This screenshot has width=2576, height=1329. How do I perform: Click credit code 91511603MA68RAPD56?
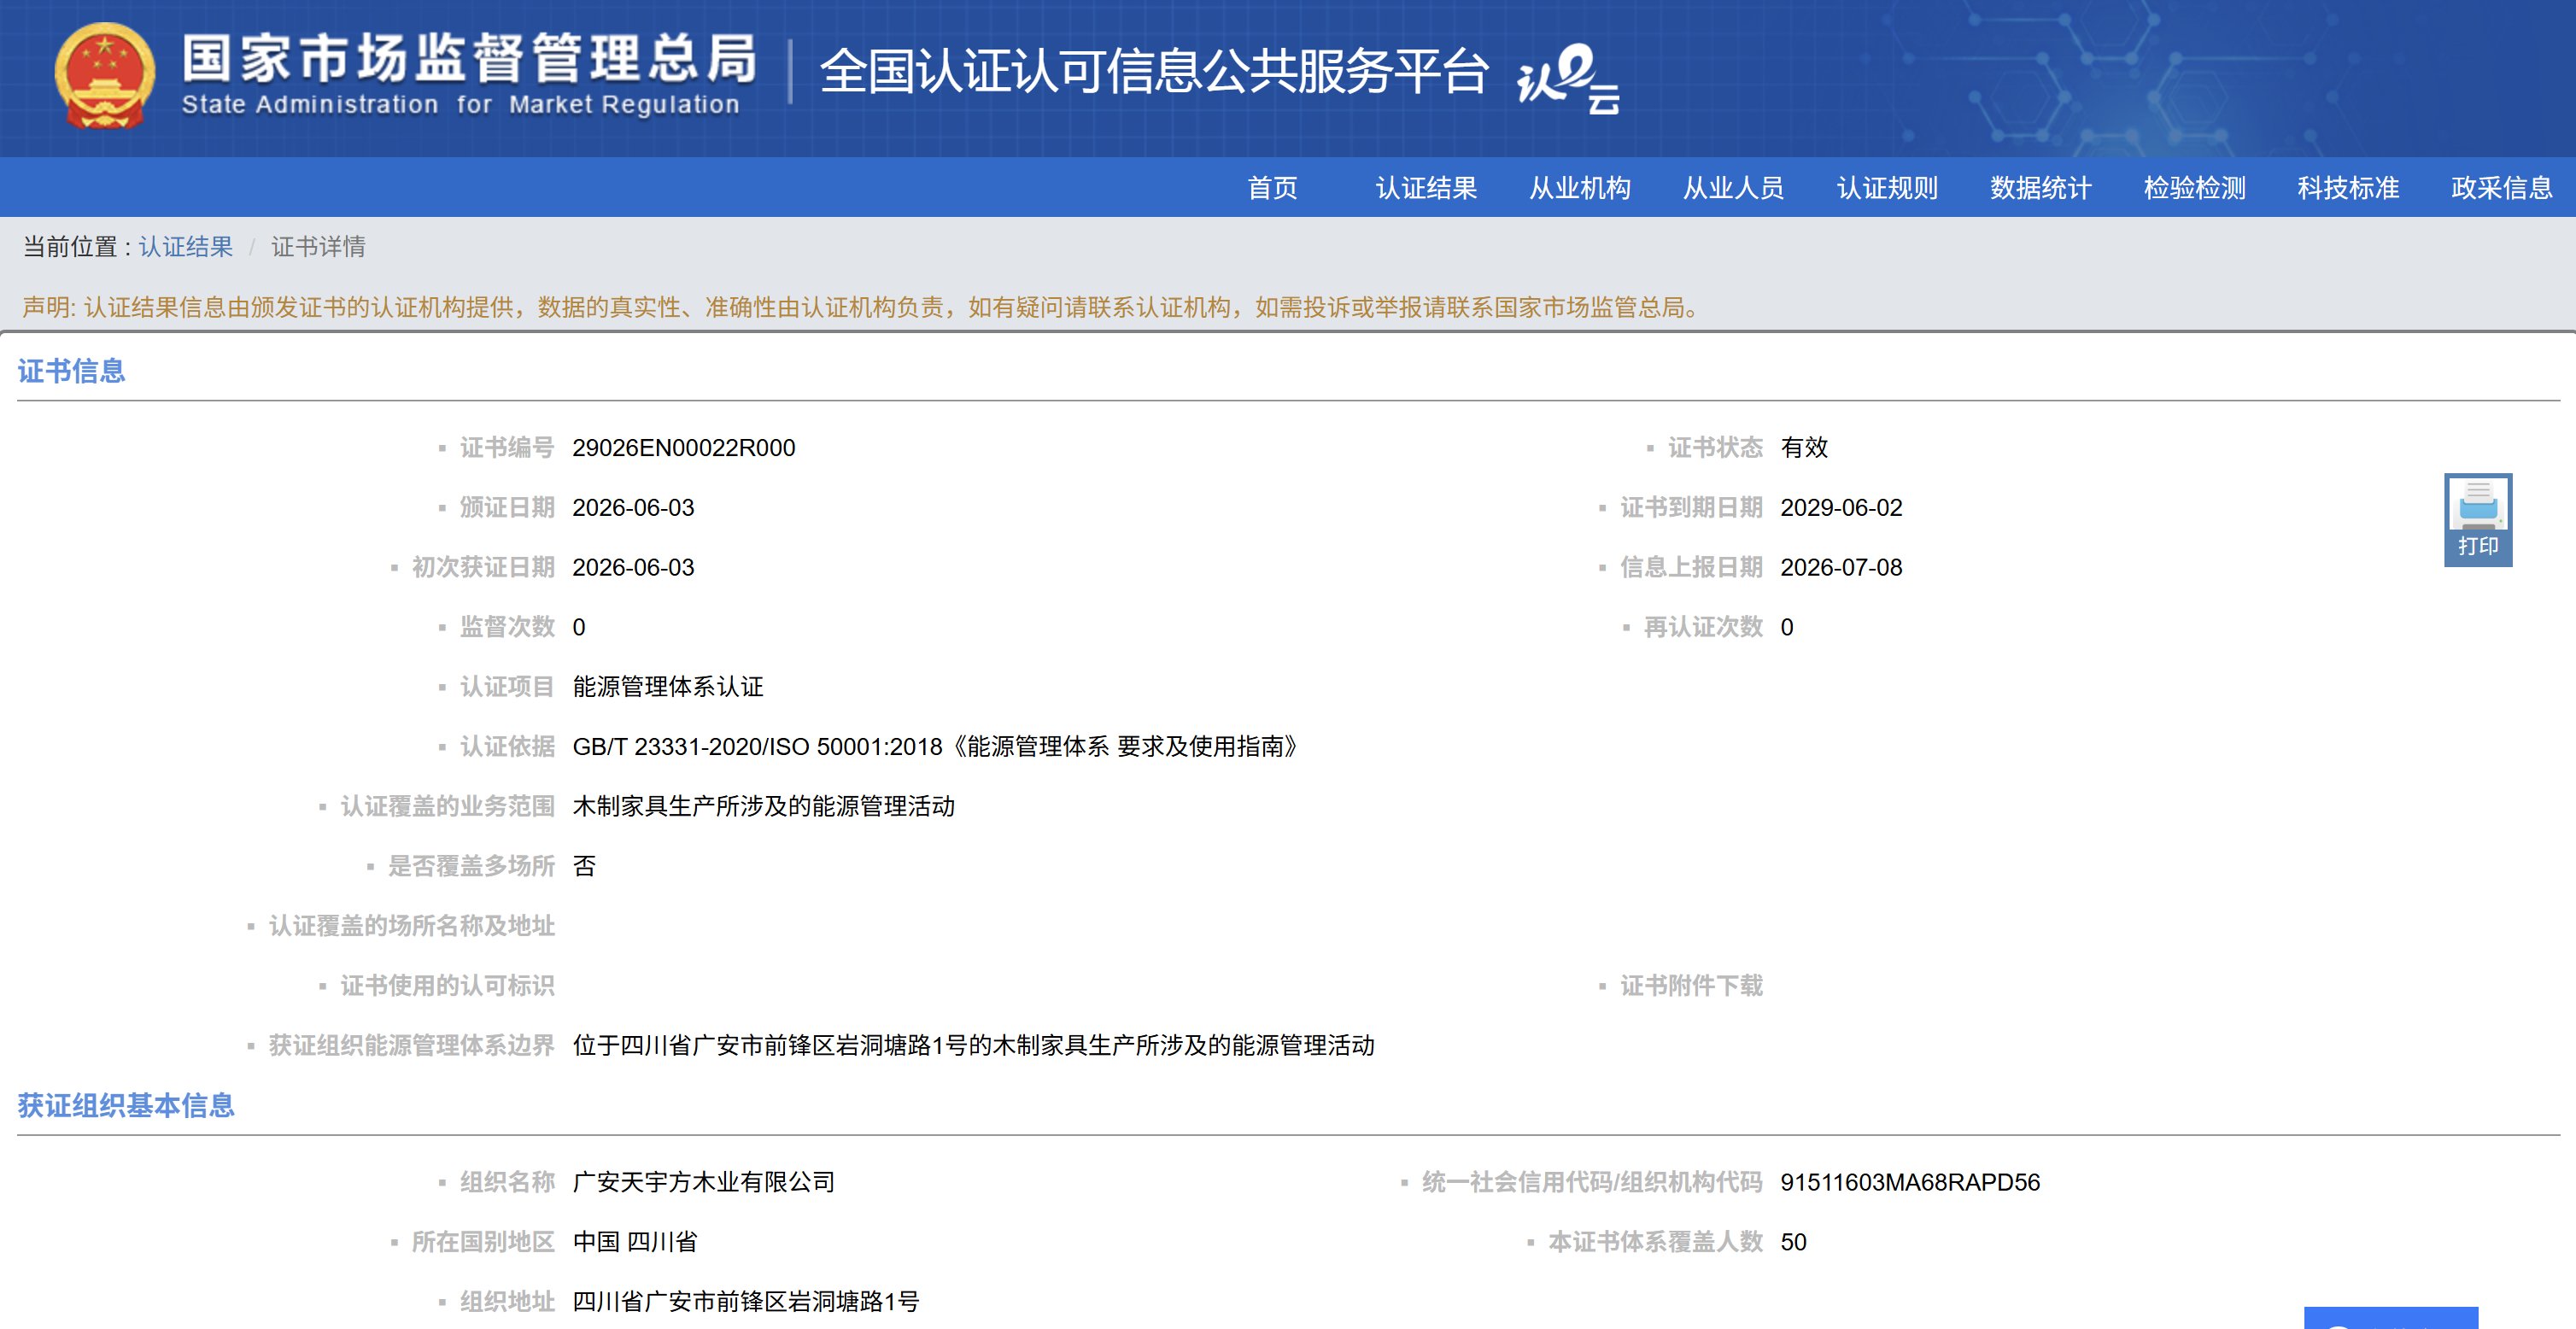1910,1183
